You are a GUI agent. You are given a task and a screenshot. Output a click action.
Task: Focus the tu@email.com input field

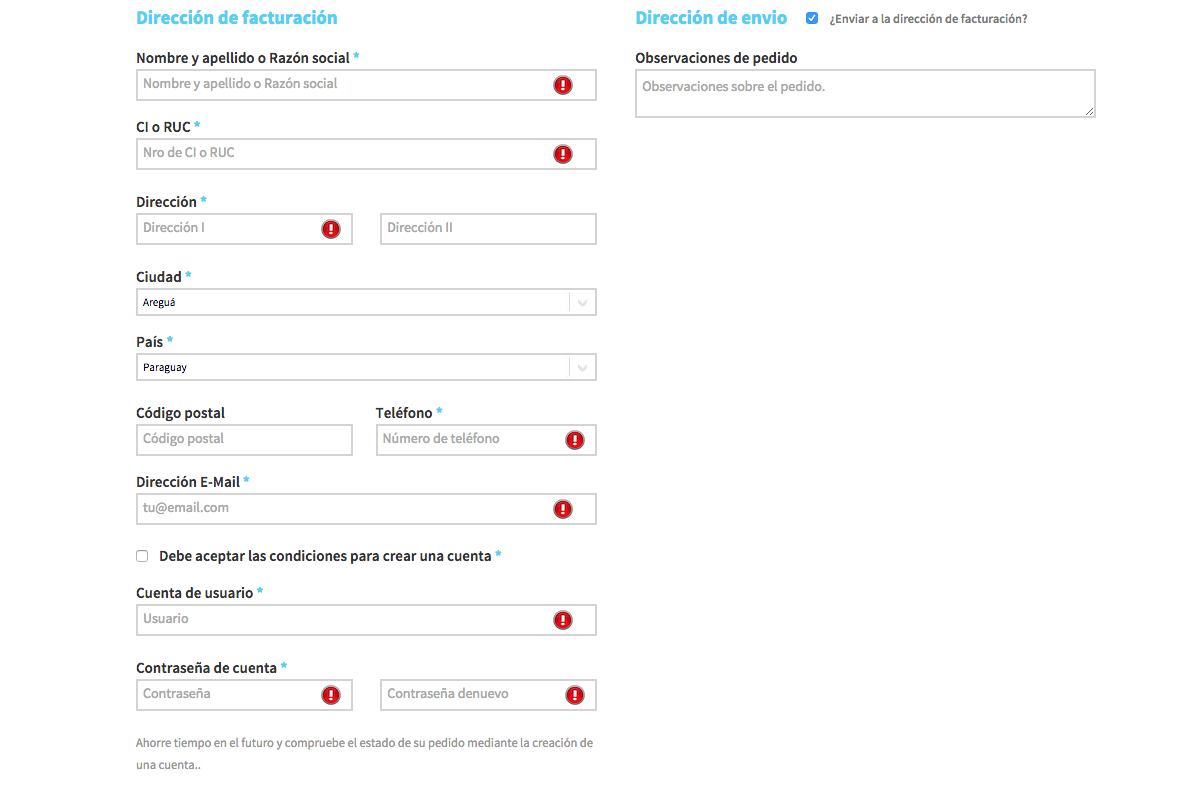click(366, 509)
